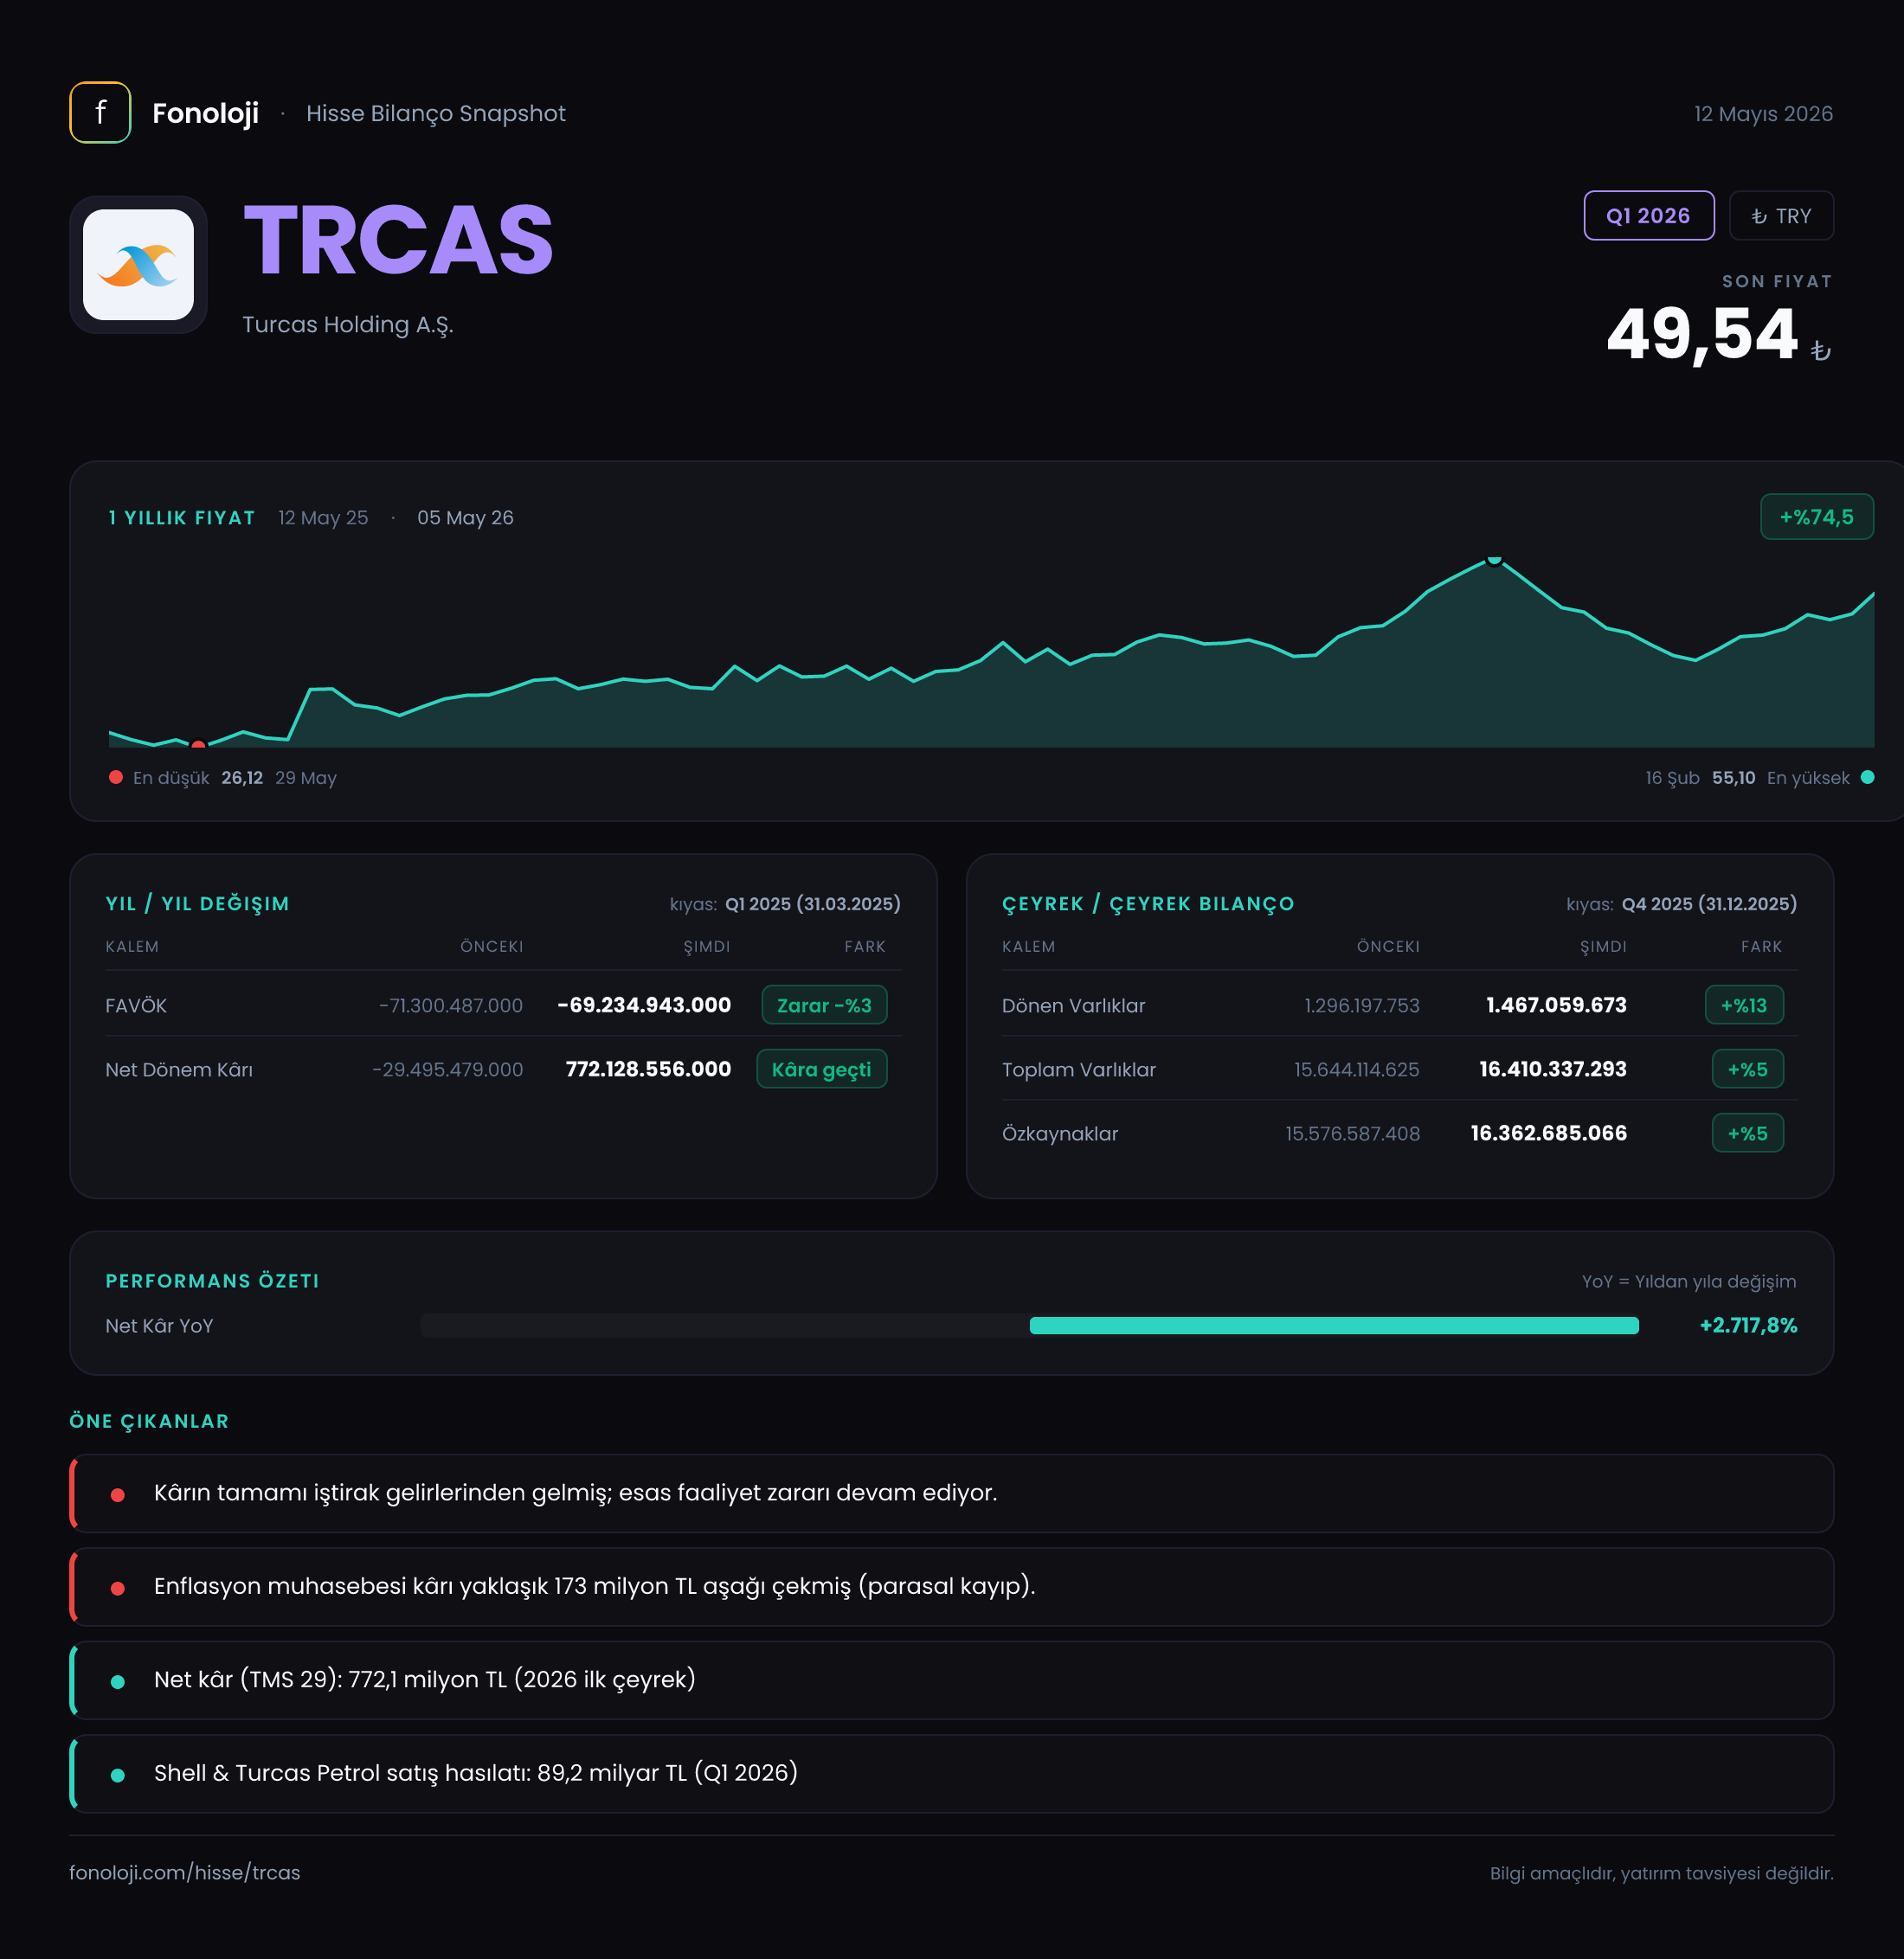The image size is (1904, 1959).
Task: Click the 'Kâra geçti' badge
Action: tap(821, 1069)
